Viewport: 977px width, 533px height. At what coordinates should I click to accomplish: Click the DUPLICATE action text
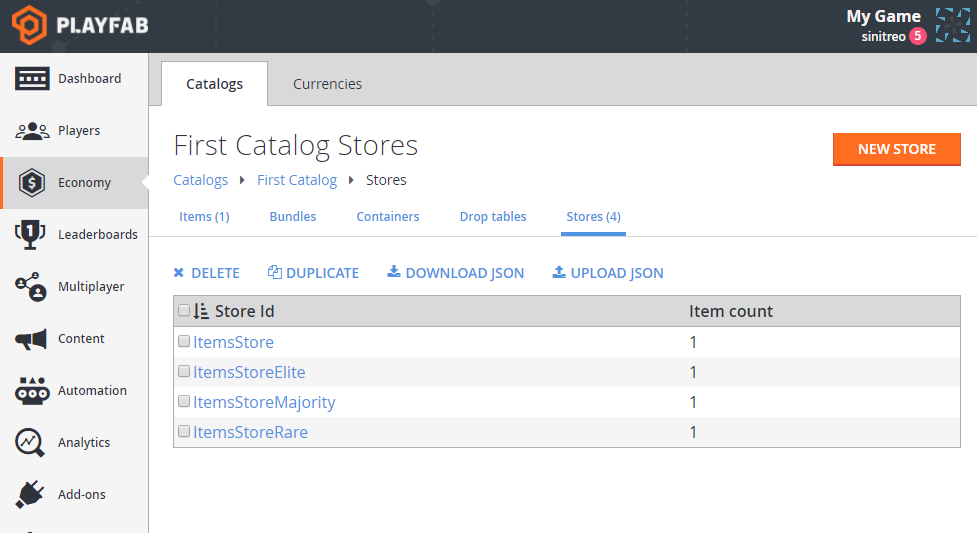coord(323,273)
